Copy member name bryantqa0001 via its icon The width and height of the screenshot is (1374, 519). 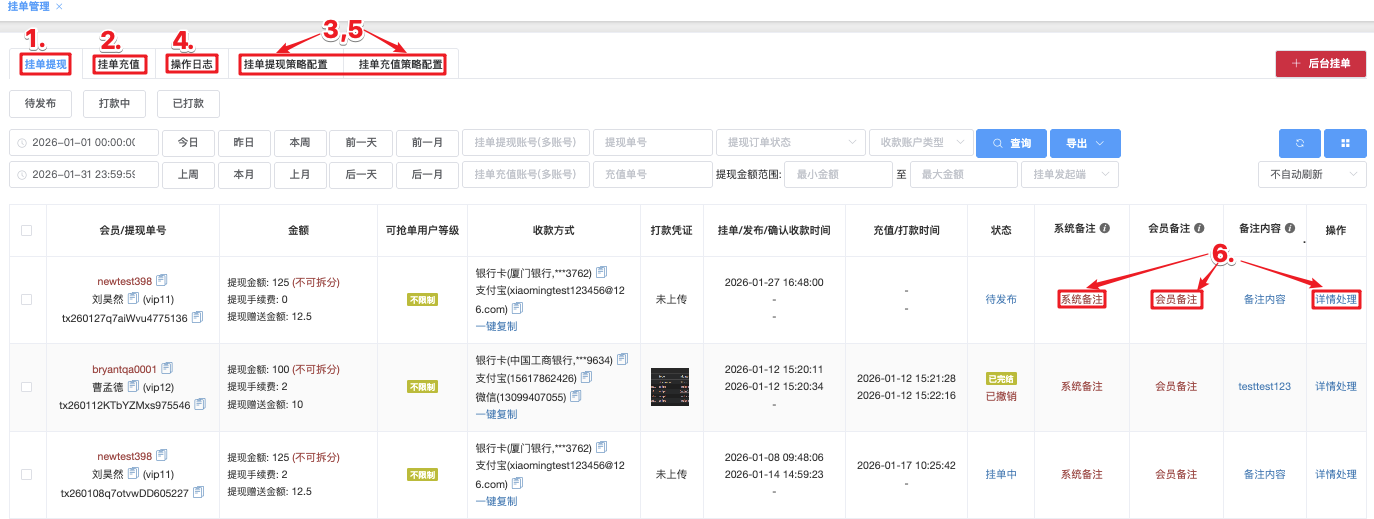[166, 368]
